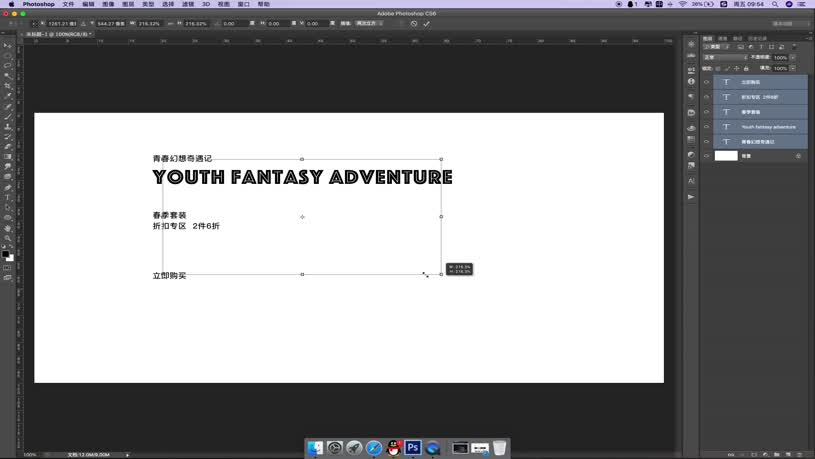The width and height of the screenshot is (815, 459).
Task: Open Spotlight search in menu bar
Action: tap(775, 4)
